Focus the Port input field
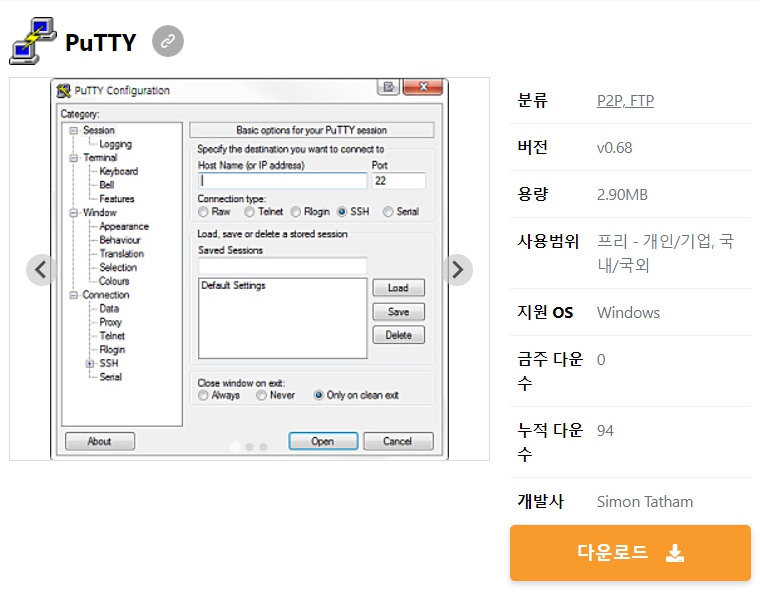This screenshot has height=596, width=760. 398,181
